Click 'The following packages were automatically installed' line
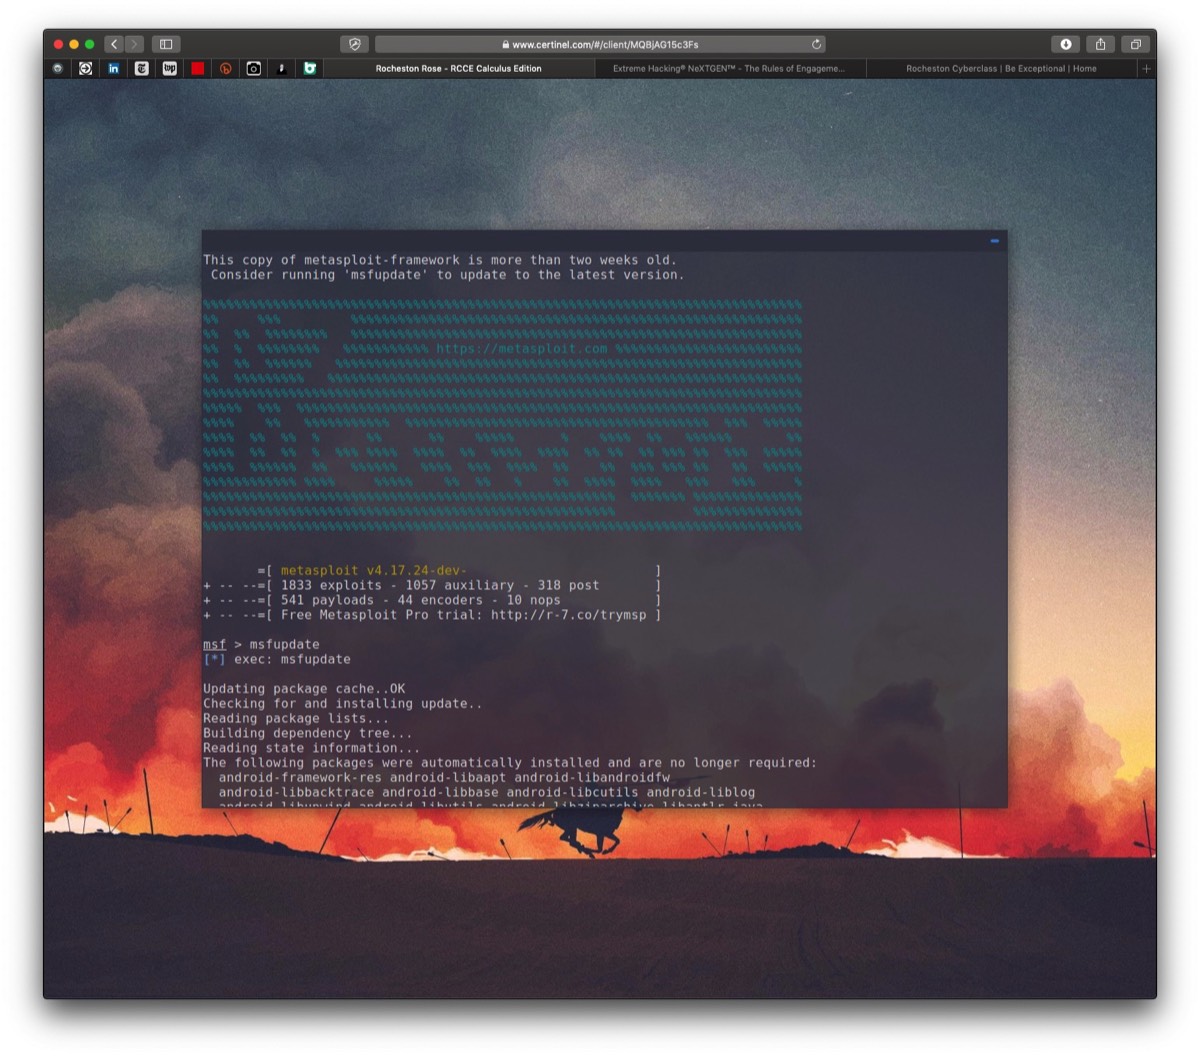Image resolution: width=1200 pixels, height=1056 pixels. pos(510,763)
